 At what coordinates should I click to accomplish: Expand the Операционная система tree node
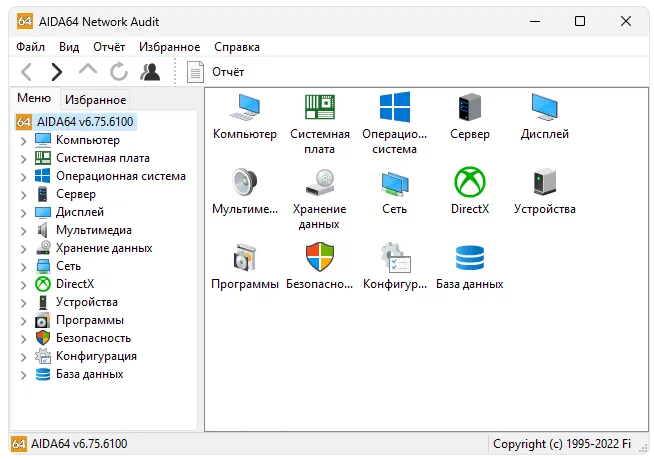click(24, 177)
